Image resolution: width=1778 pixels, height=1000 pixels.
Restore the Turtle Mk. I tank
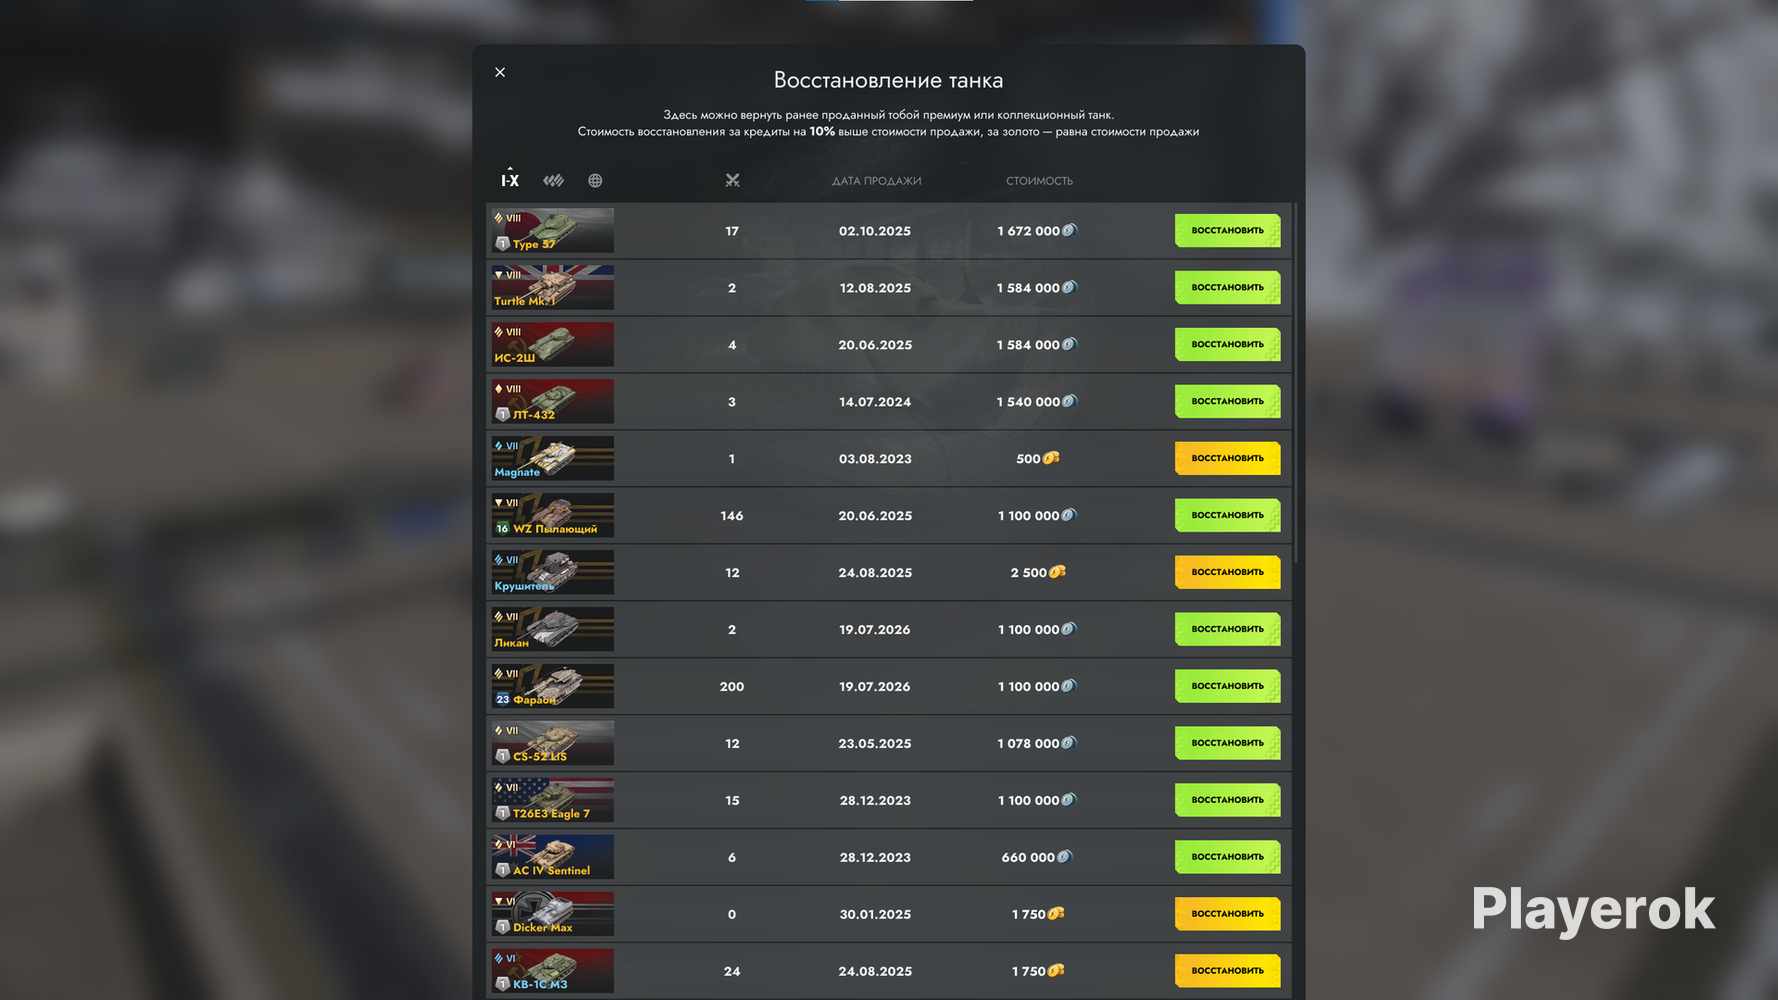pyautogui.click(x=1227, y=288)
